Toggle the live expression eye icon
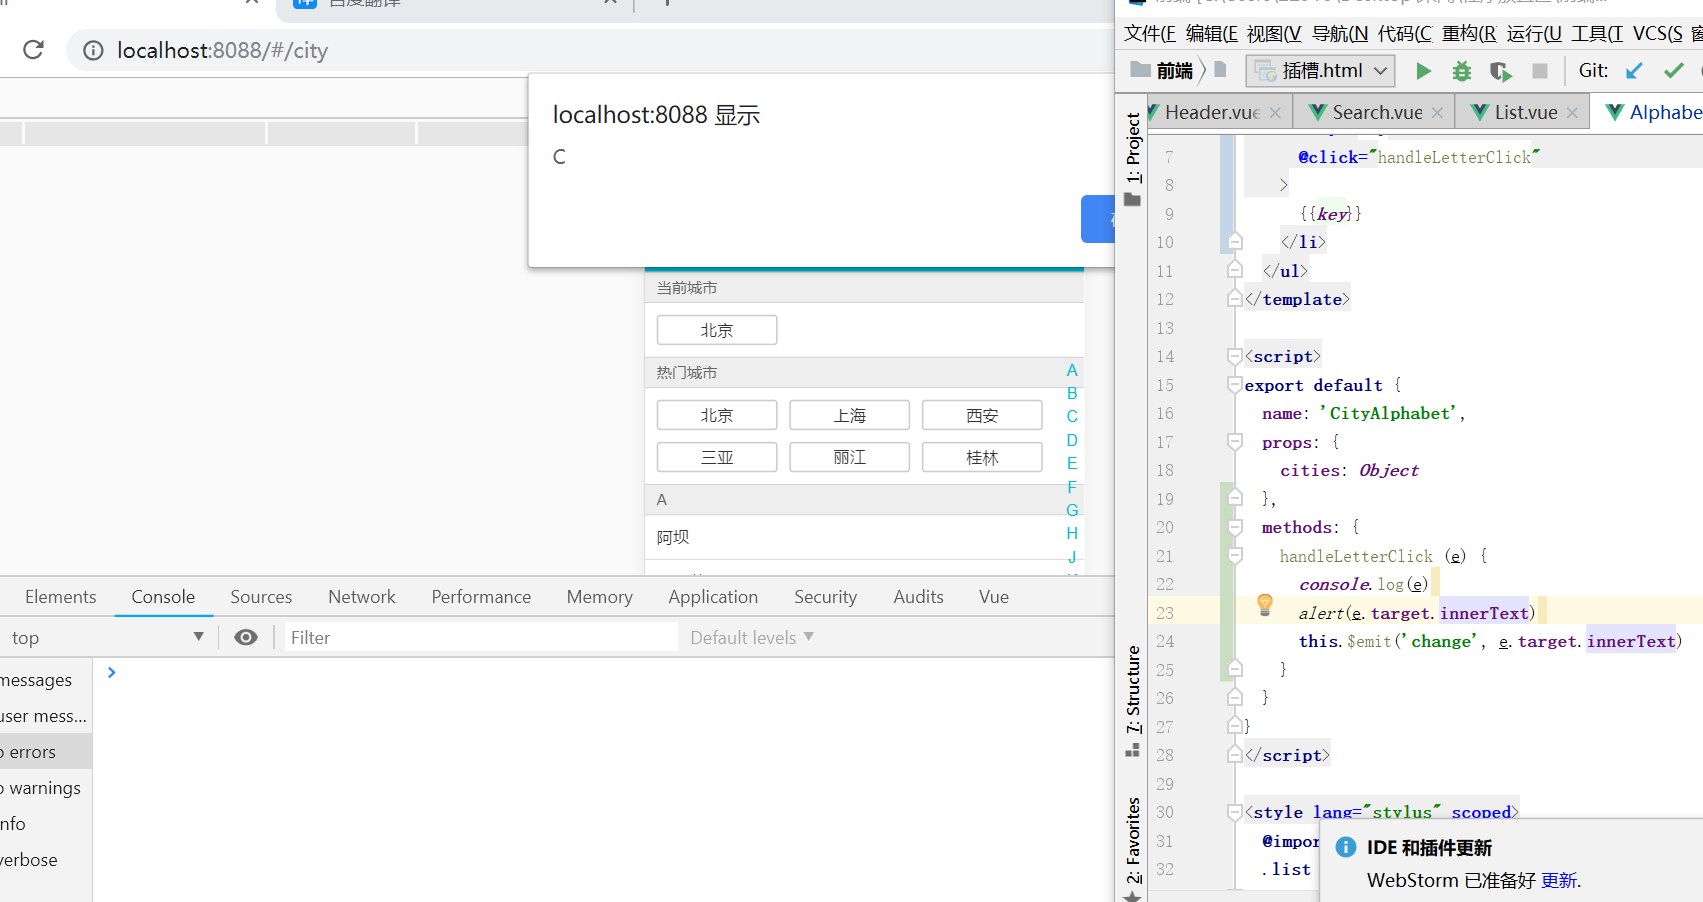 [x=246, y=638]
